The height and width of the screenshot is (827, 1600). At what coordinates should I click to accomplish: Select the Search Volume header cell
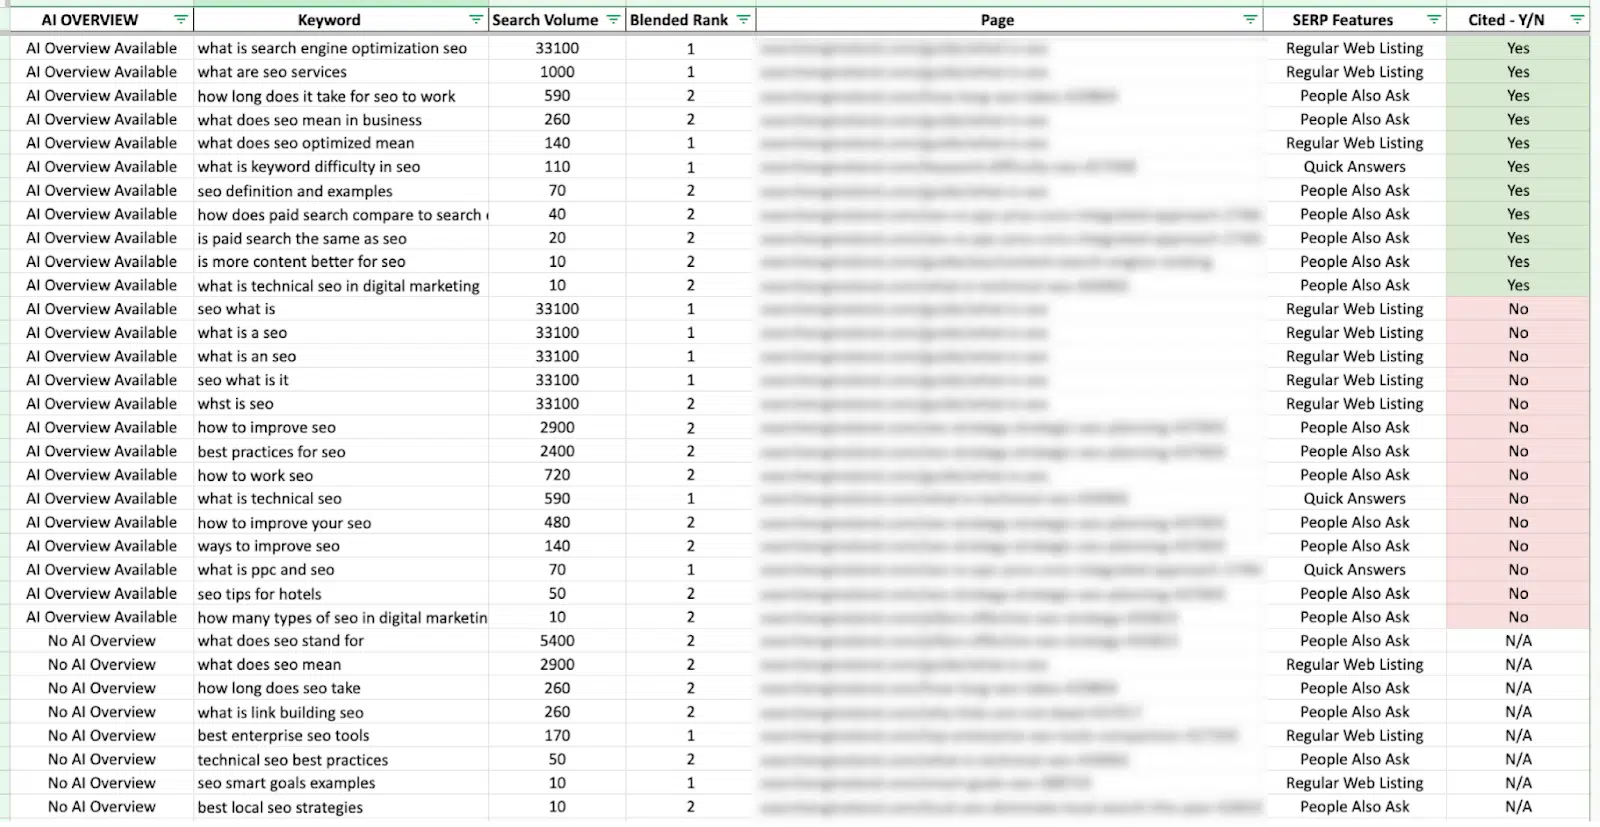pyautogui.click(x=557, y=20)
